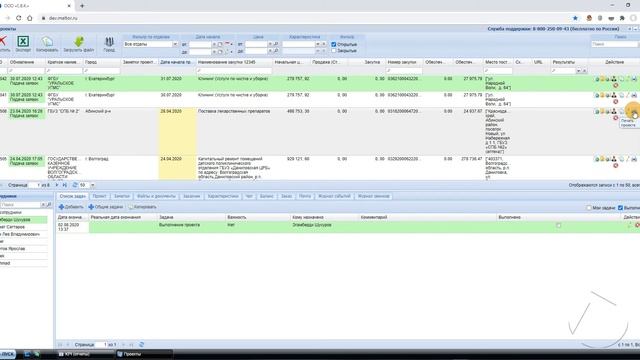Viewport: 640px width, 360px height.
Task: Select the Список задач tab
Action: [x=72, y=196]
